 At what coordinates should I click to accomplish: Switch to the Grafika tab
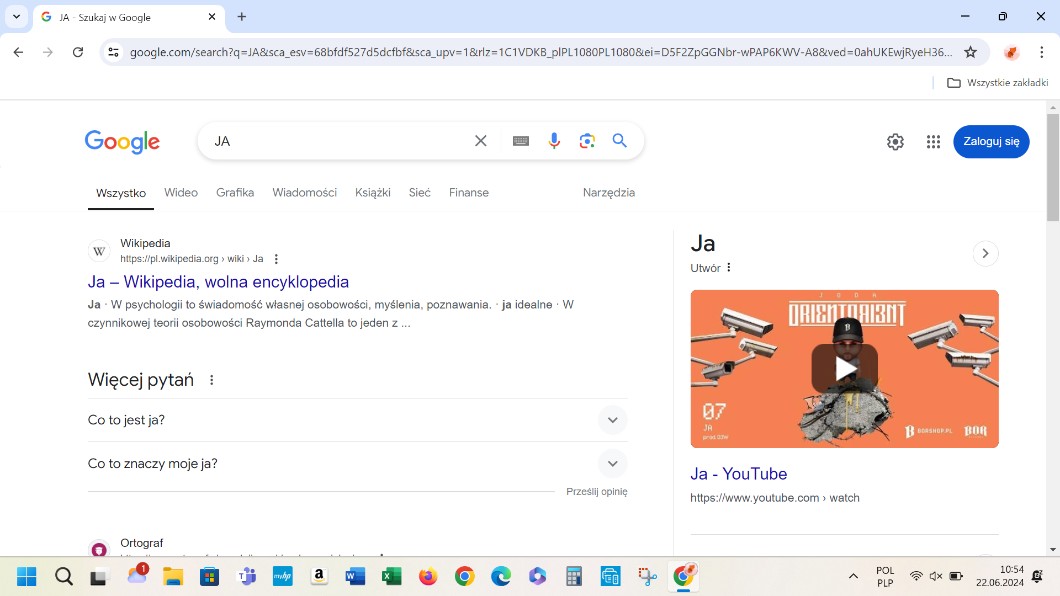tap(235, 192)
